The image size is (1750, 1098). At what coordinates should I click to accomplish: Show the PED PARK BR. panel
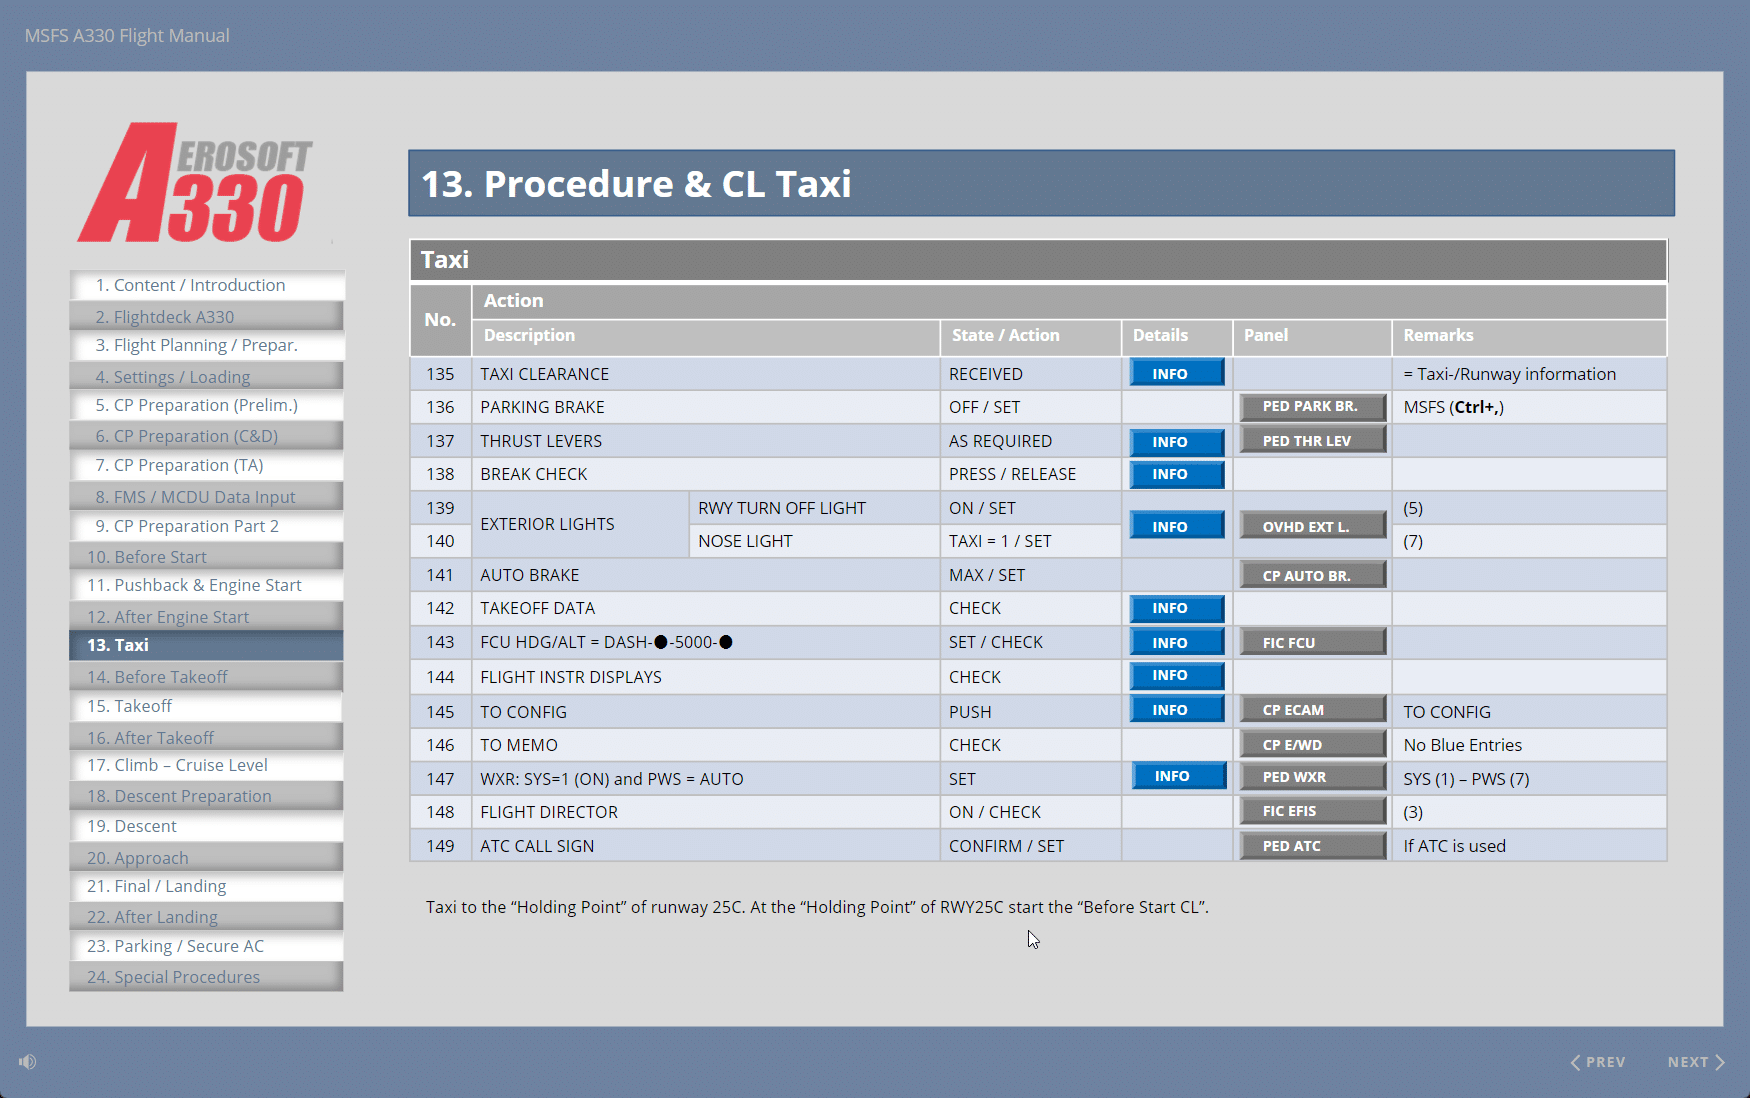point(1312,407)
